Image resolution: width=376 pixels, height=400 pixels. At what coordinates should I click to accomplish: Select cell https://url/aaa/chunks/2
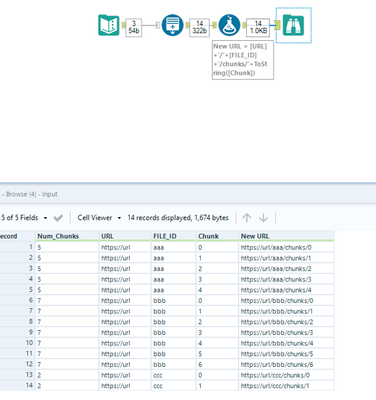click(286, 269)
